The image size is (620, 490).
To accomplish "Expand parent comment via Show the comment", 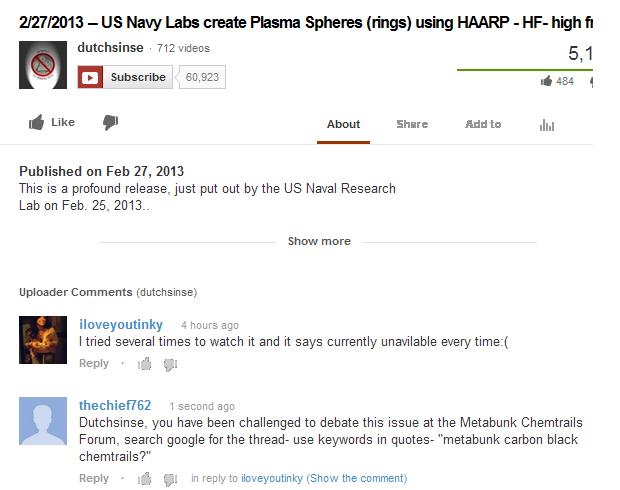I will coord(358,479).
